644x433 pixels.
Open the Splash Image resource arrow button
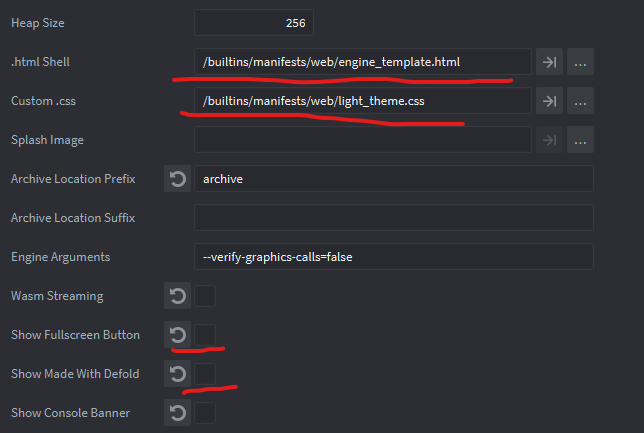click(549, 140)
